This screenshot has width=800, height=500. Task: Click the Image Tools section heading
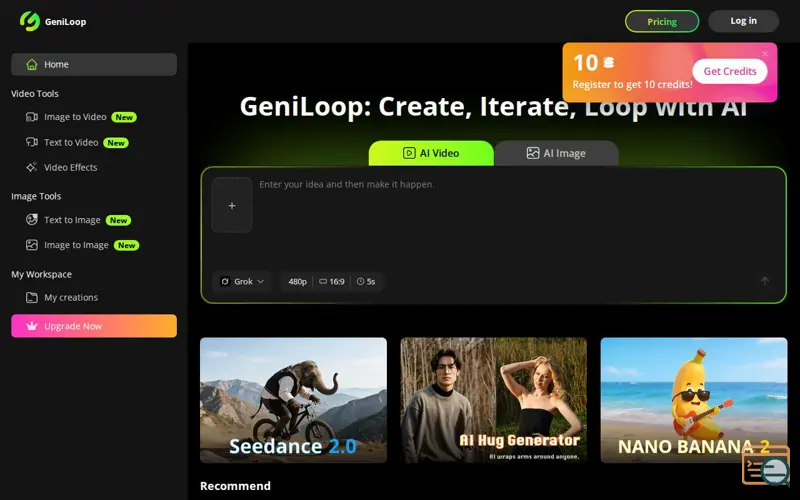coord(36,196)
